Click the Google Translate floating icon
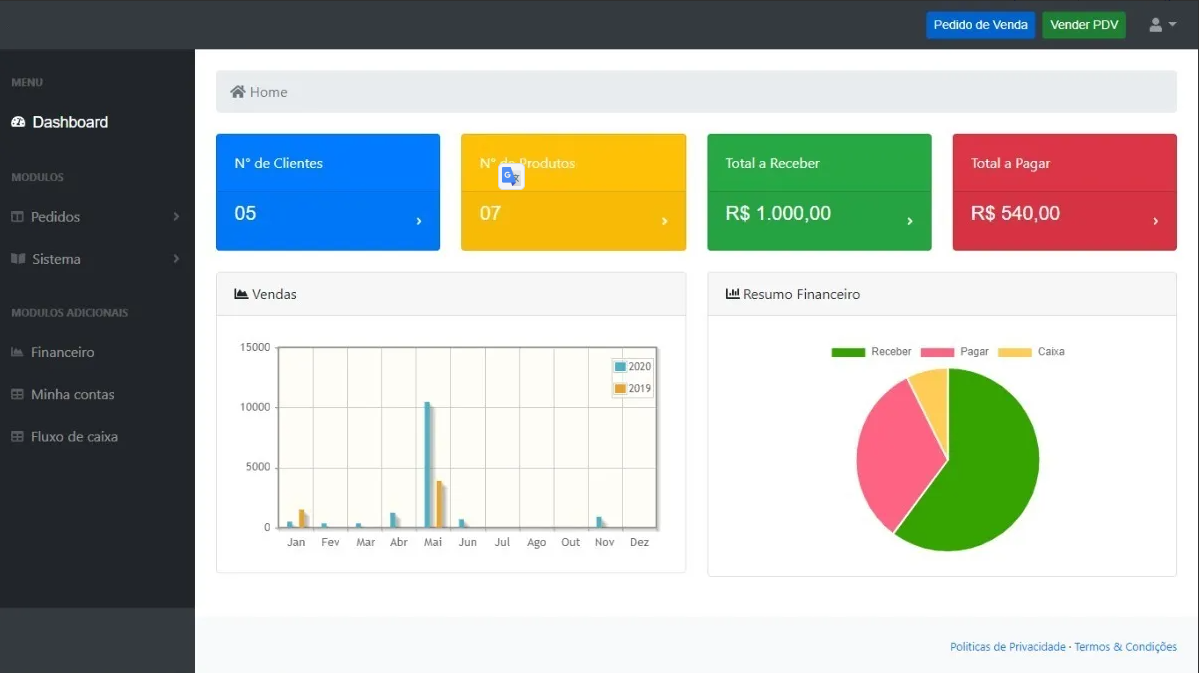 click(x=511, y=176)
